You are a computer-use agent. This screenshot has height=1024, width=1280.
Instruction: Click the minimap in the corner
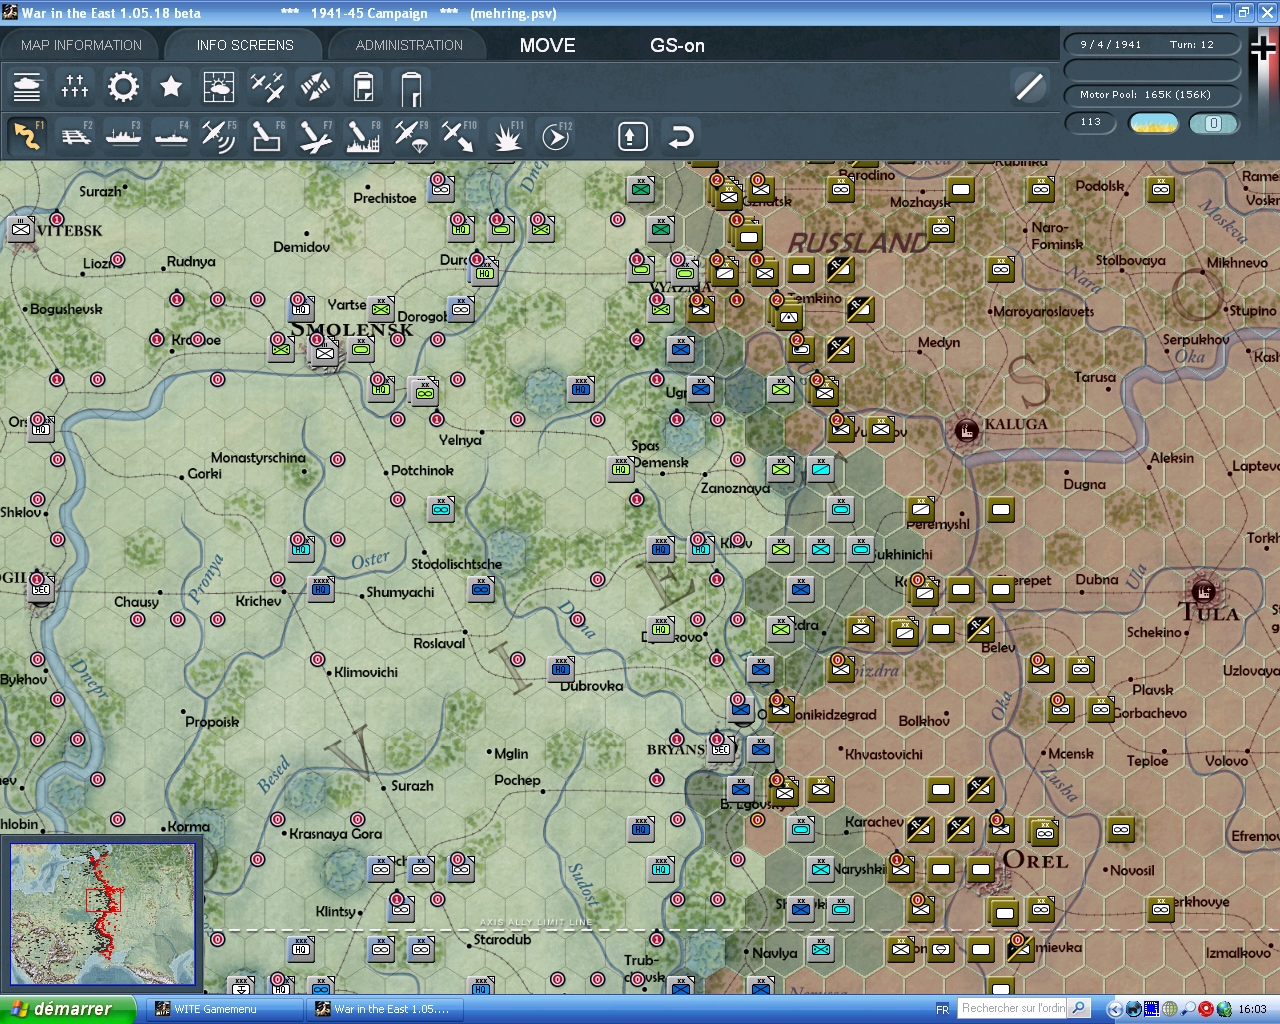(103, 916)
